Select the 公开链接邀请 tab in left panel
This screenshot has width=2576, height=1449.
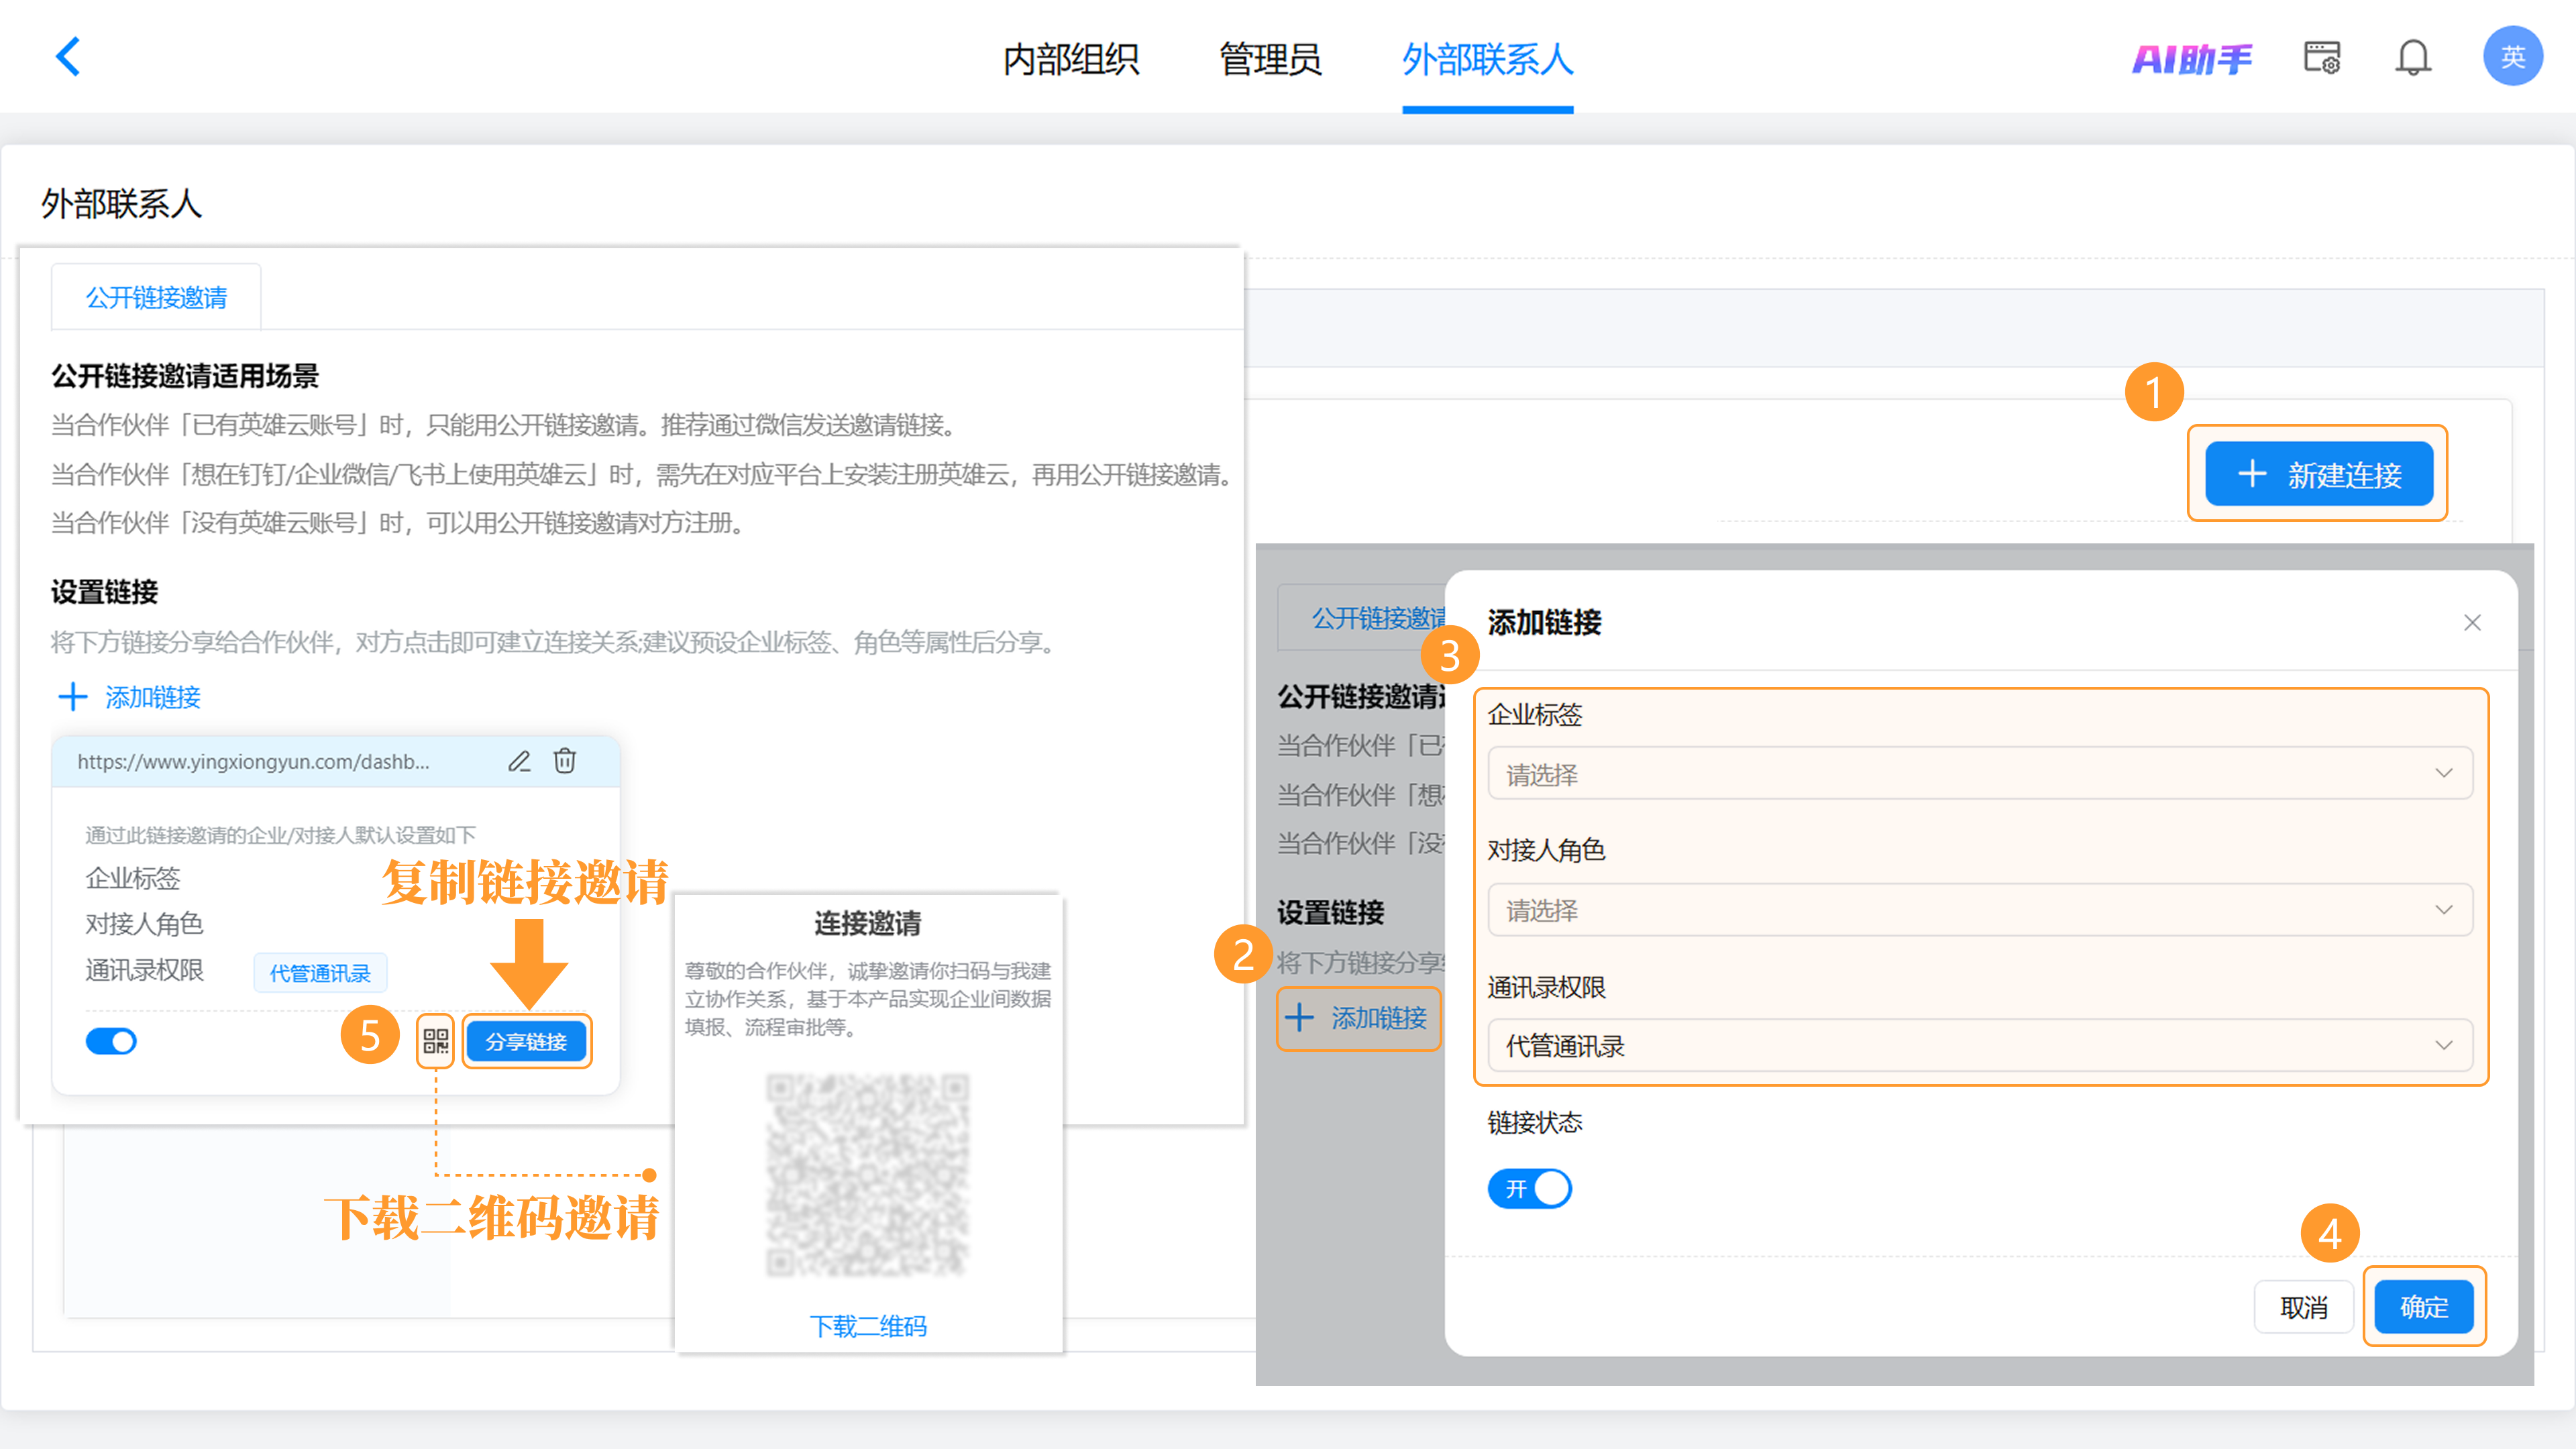[x=156, y=297]
